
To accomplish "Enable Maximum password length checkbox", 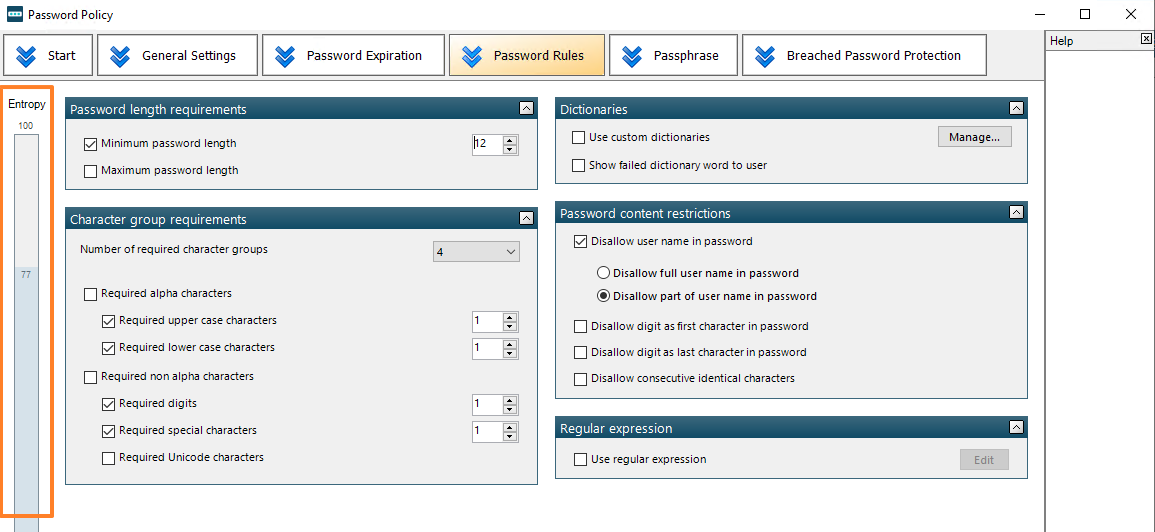I will (x=91, y=171).
